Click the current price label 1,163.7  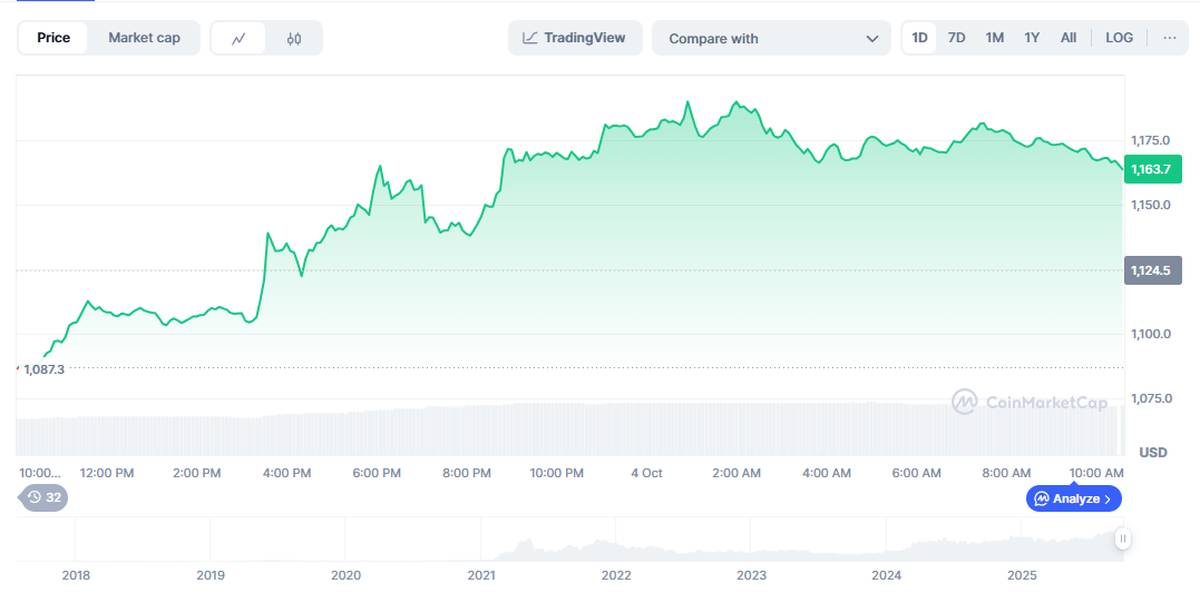point(1153,169)
